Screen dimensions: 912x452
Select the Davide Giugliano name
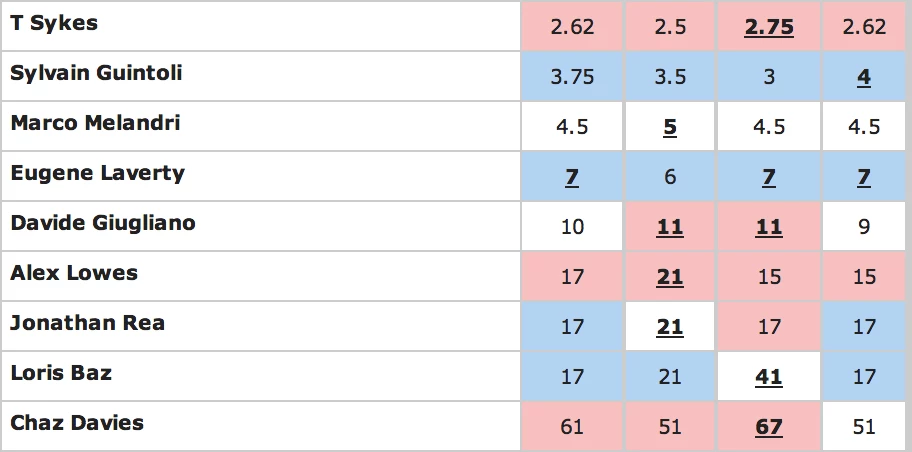[x=102, y=223]
